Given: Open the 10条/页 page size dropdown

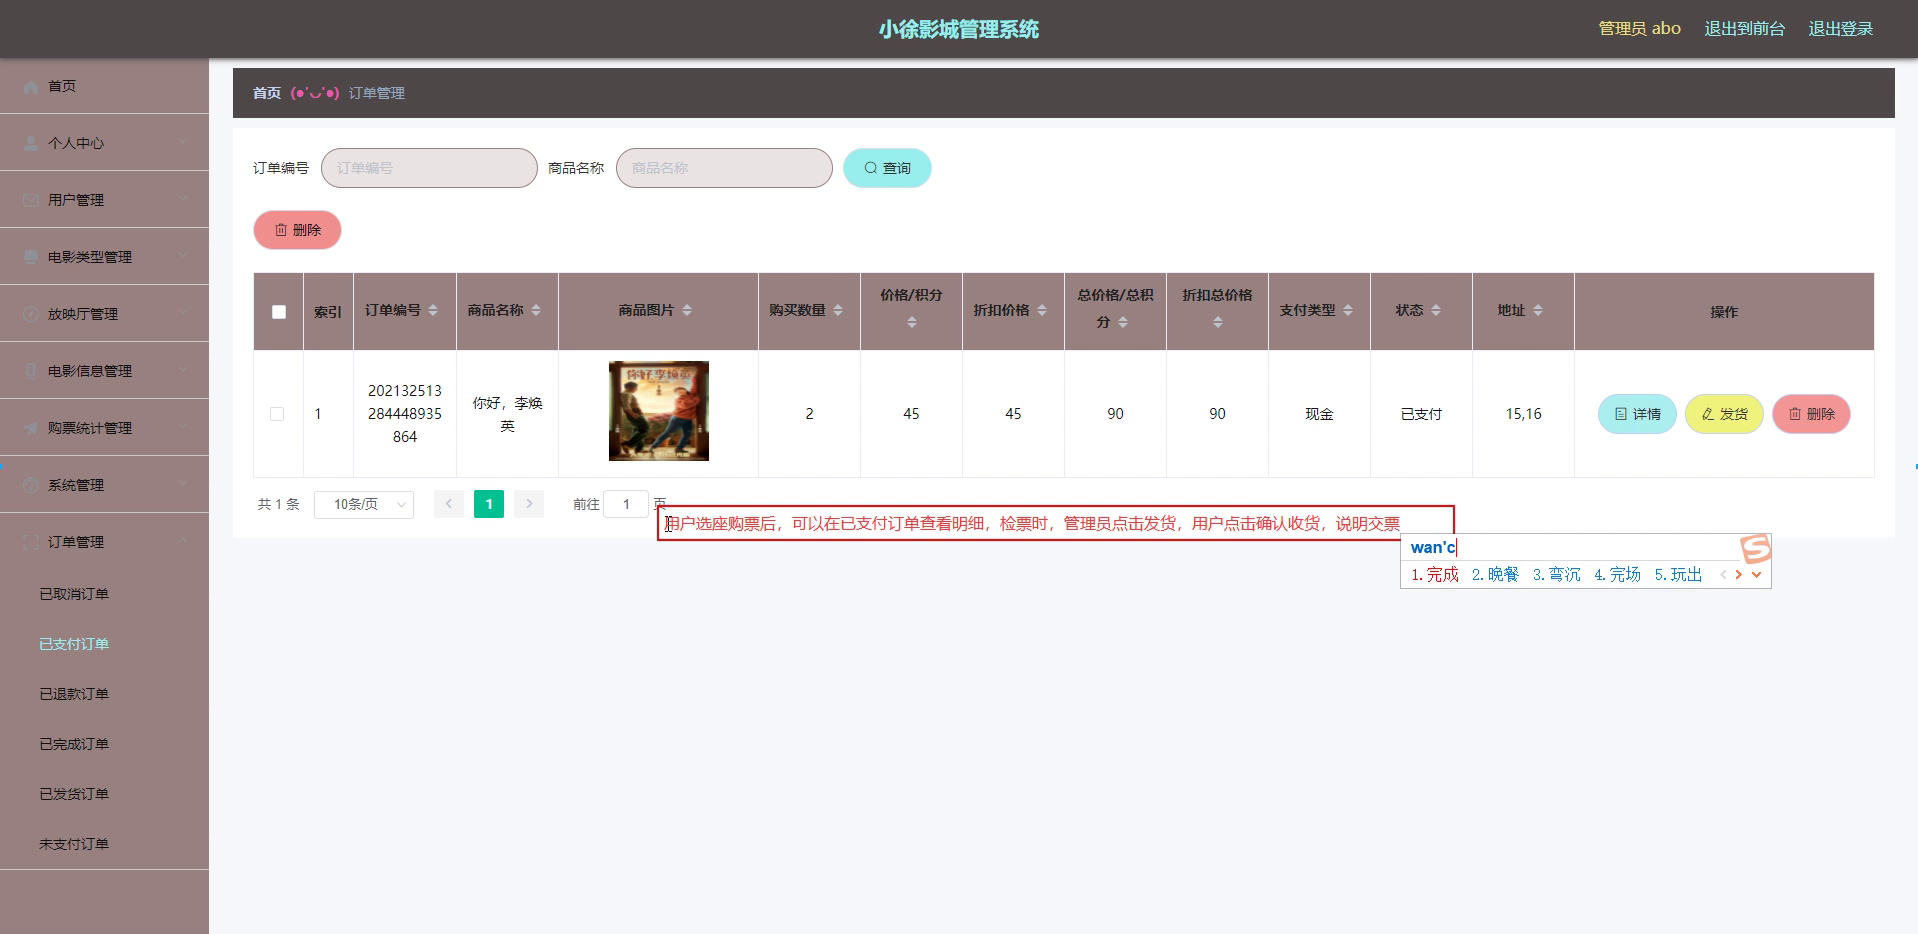Looking at the screenshot, I should pyautogui.click(x=364, y=505).
